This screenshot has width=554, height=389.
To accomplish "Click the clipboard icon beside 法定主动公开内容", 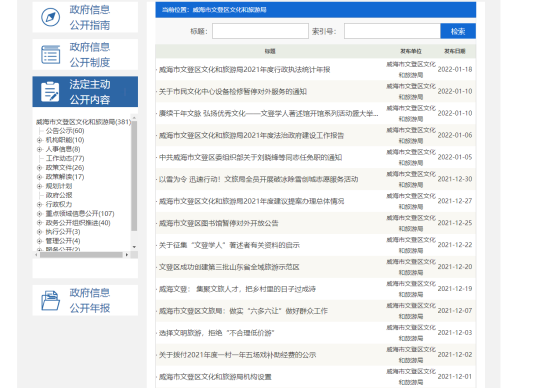I will point(50,92).
